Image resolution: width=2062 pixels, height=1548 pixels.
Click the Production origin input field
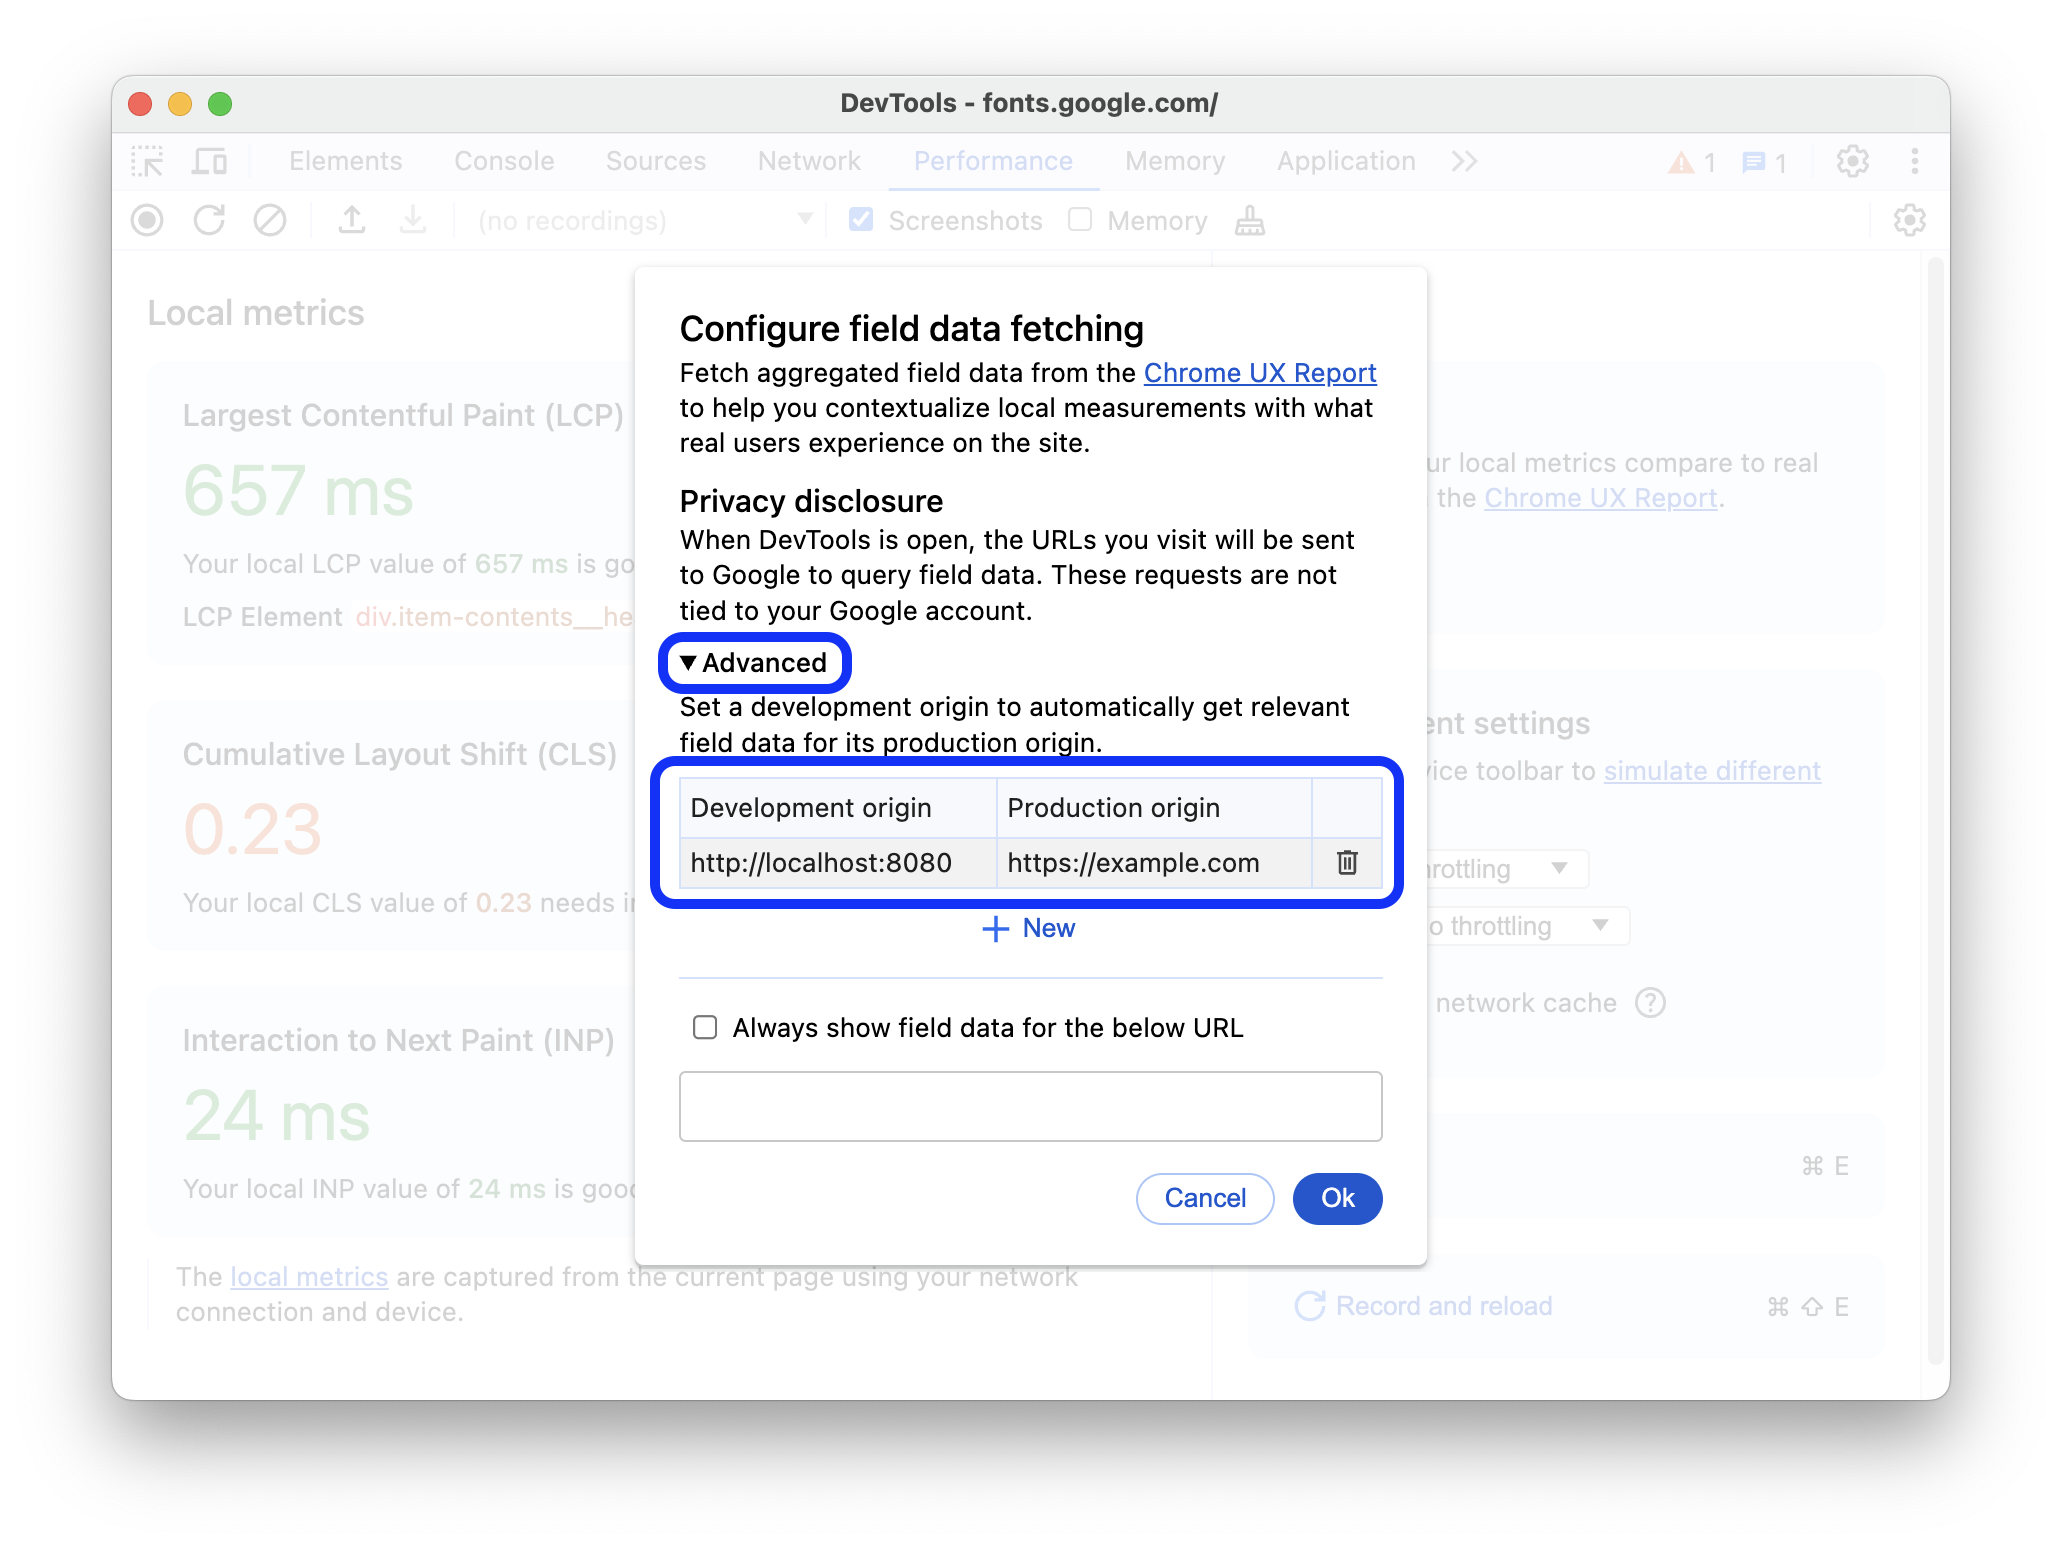click(1146, 862)
